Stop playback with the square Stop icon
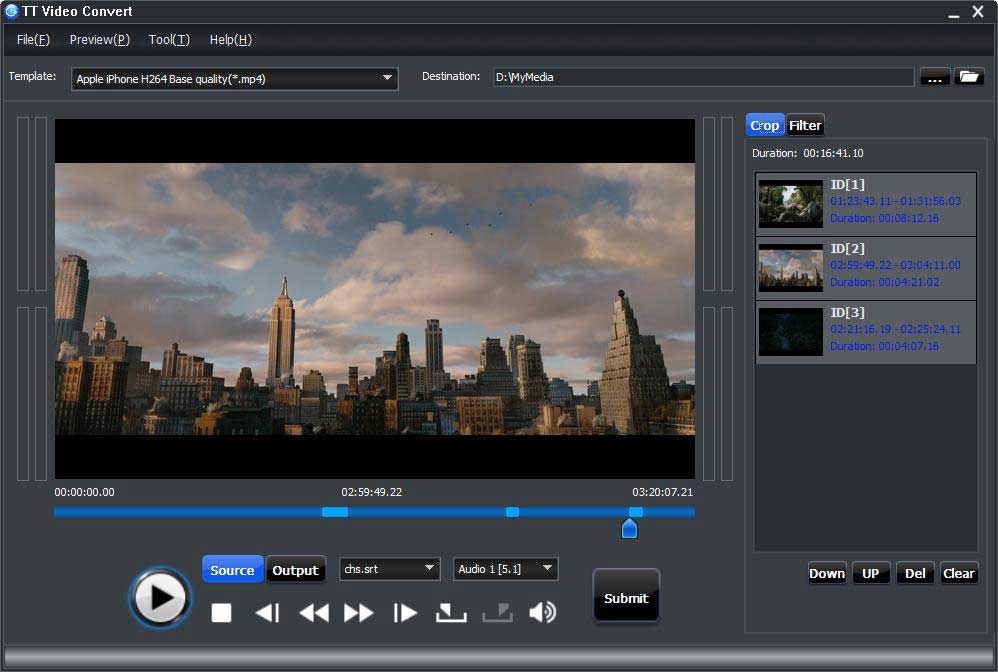Viewport: 998px width, 672px height. click(x=221, y=613)
